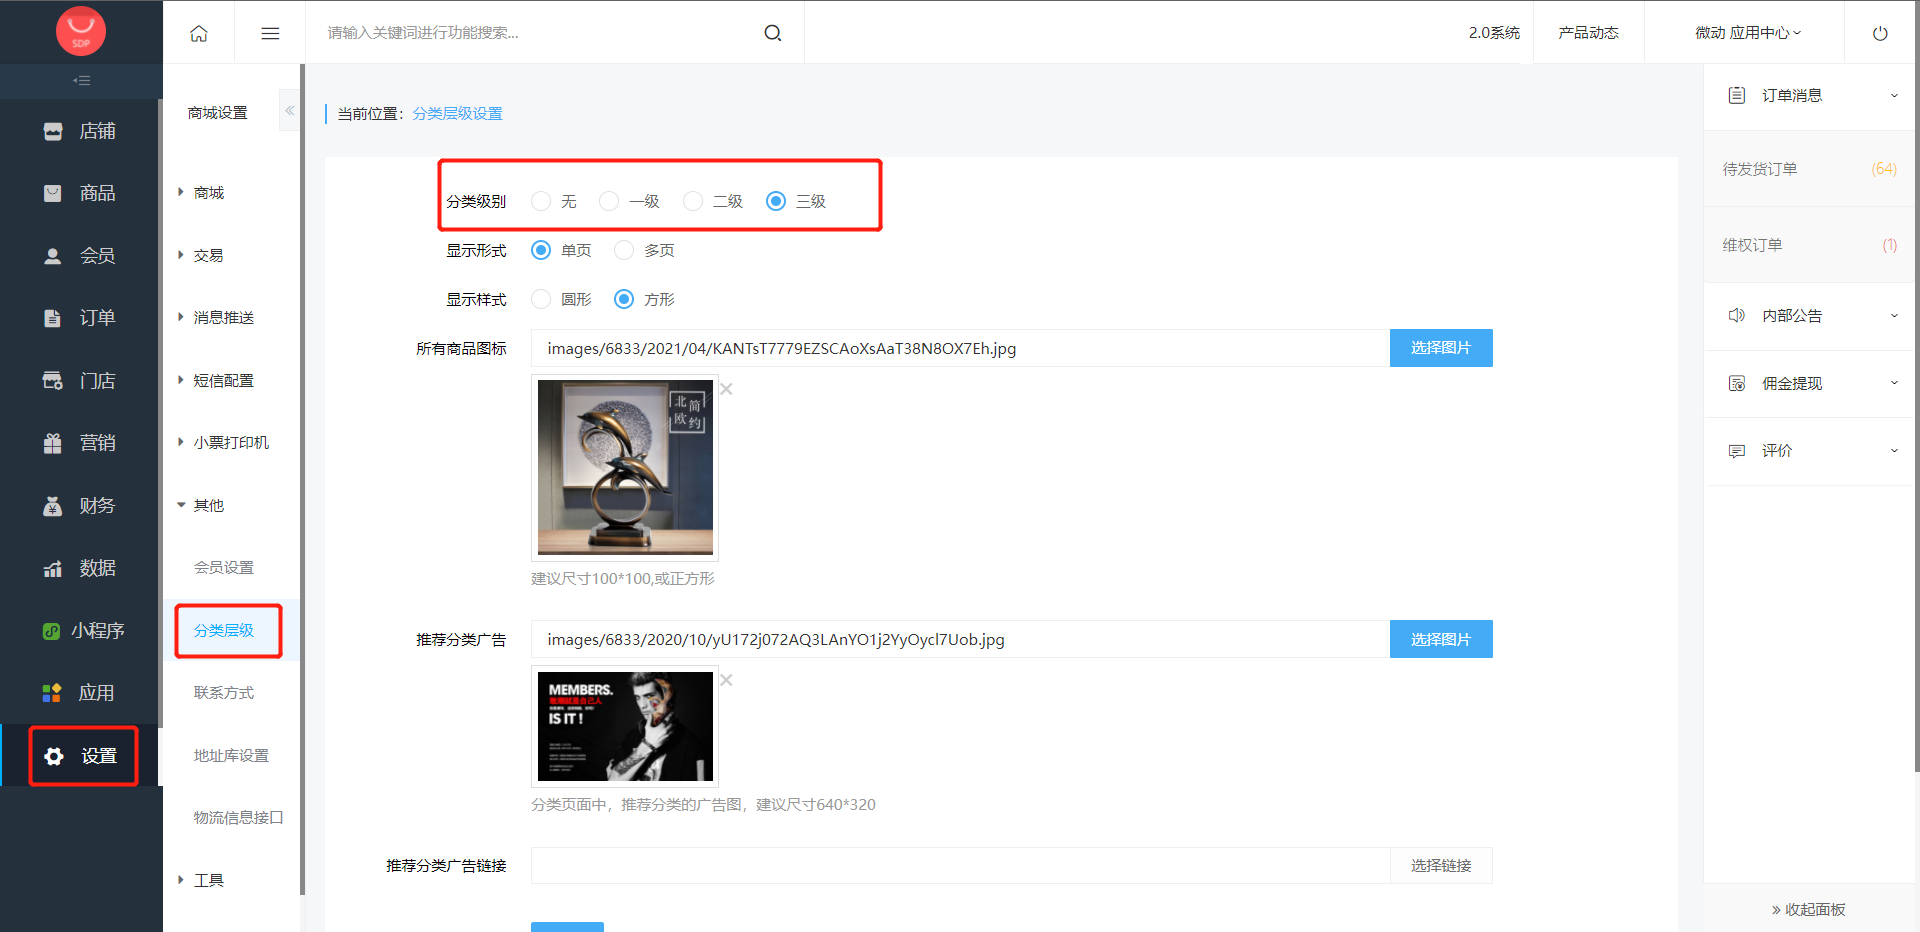This screenshot has height=932, width=1920.
Task: Select 单页 display form radio
Action: tap(541, 250)
